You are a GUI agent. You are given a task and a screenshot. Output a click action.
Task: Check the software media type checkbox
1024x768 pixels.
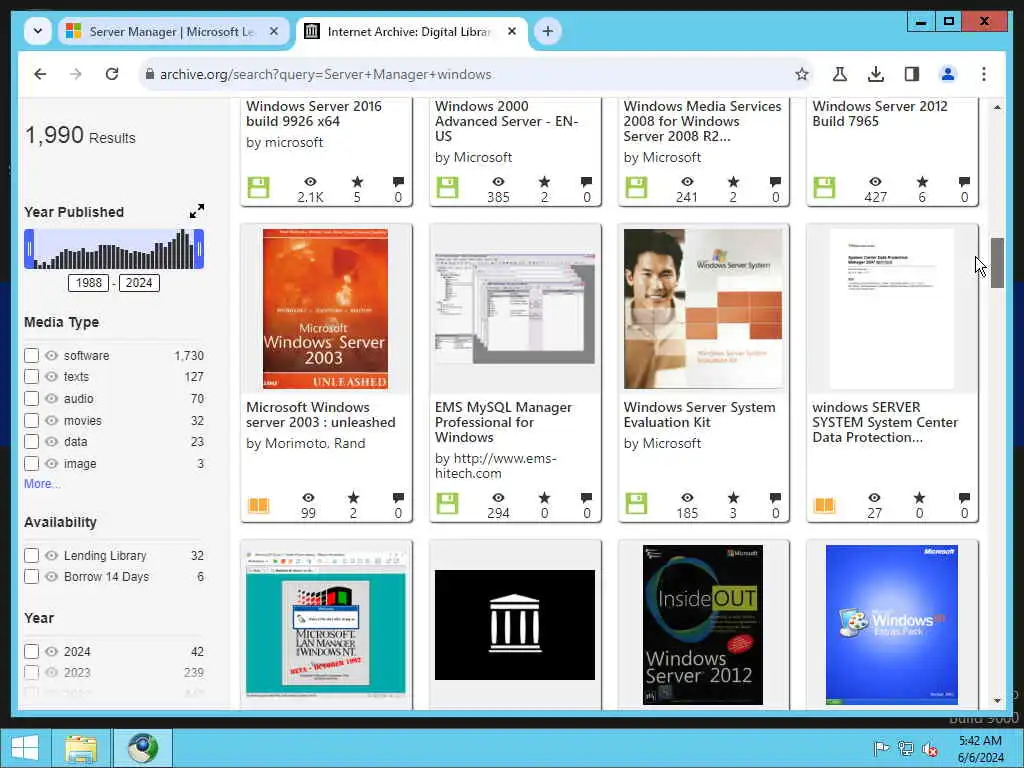31,355
